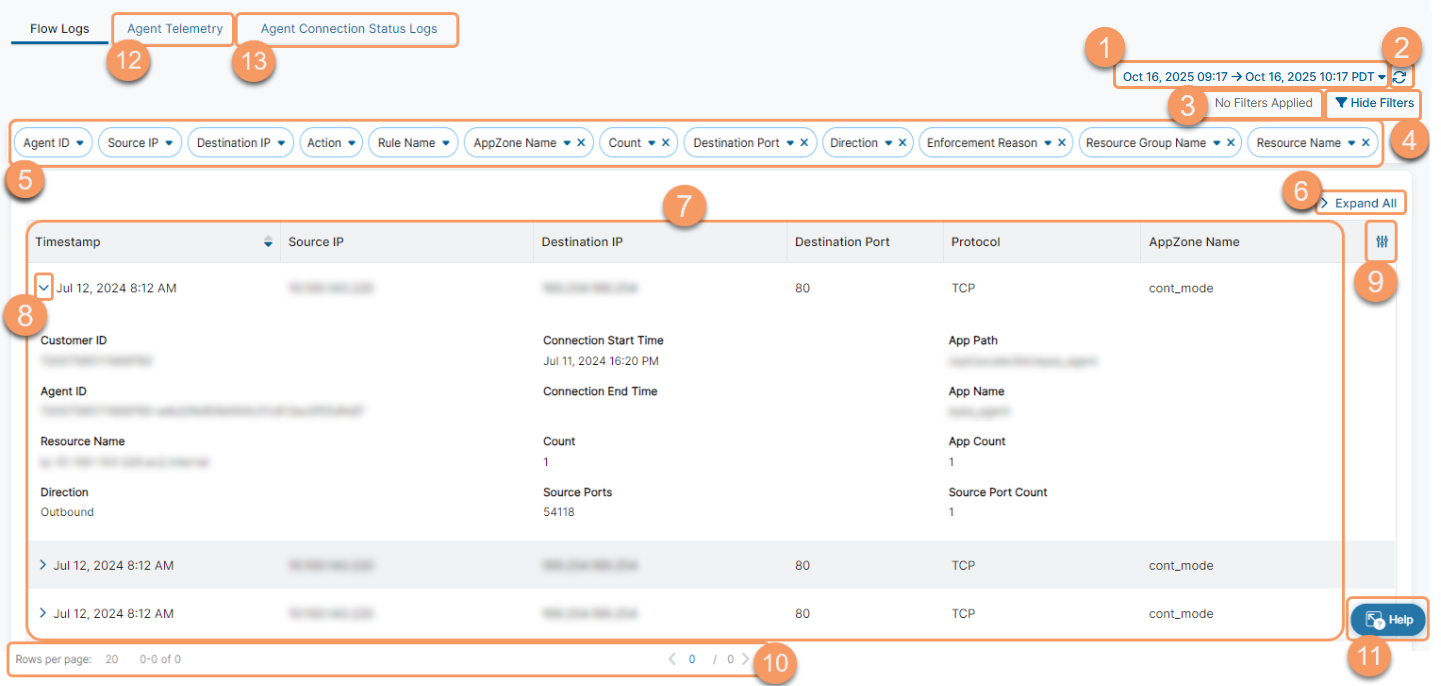
Task: Go to the next page arrow
Action: [x=745, y=659]
